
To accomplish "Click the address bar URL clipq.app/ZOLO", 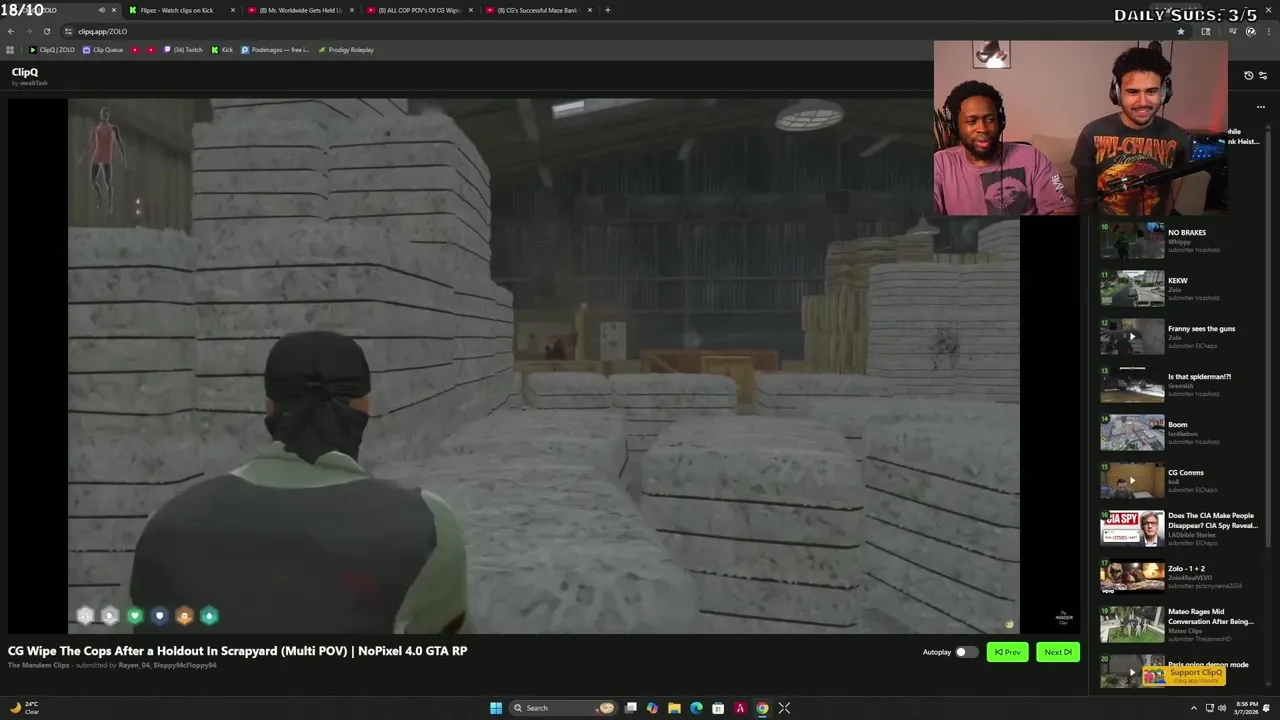I will (103, 31).
